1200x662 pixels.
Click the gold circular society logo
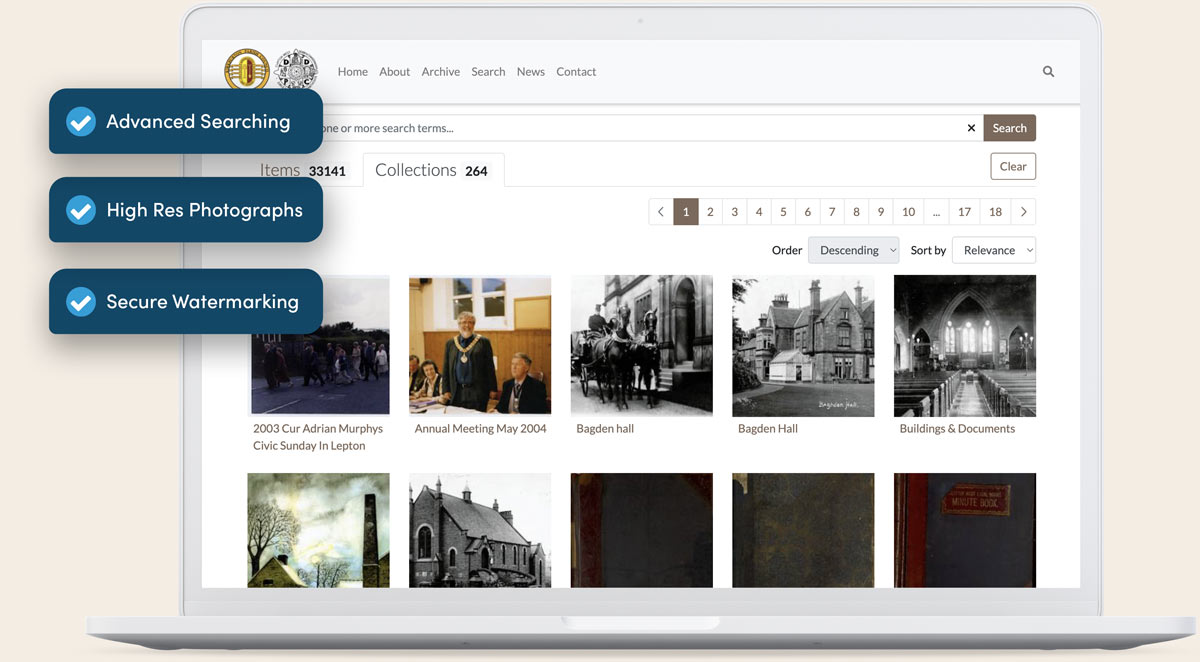pyautogui.click(x=246, y=71)
